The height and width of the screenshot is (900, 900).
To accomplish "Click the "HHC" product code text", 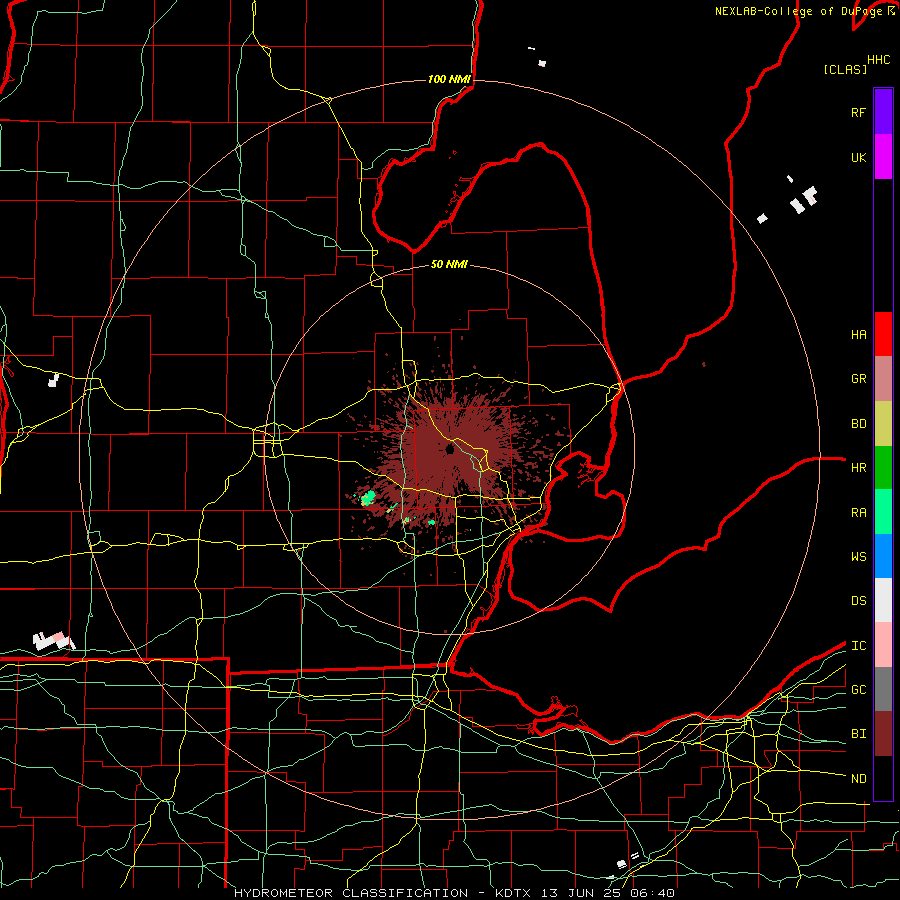I will pos(878,60).
